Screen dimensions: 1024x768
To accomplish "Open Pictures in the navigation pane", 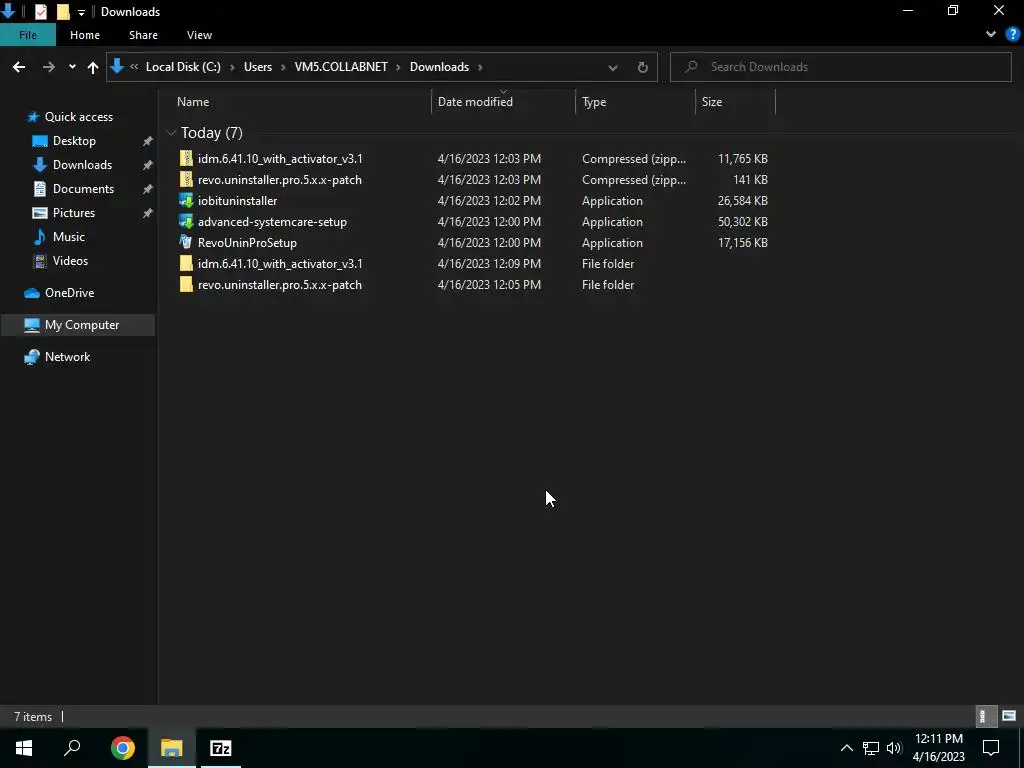I will click(74, 213).
